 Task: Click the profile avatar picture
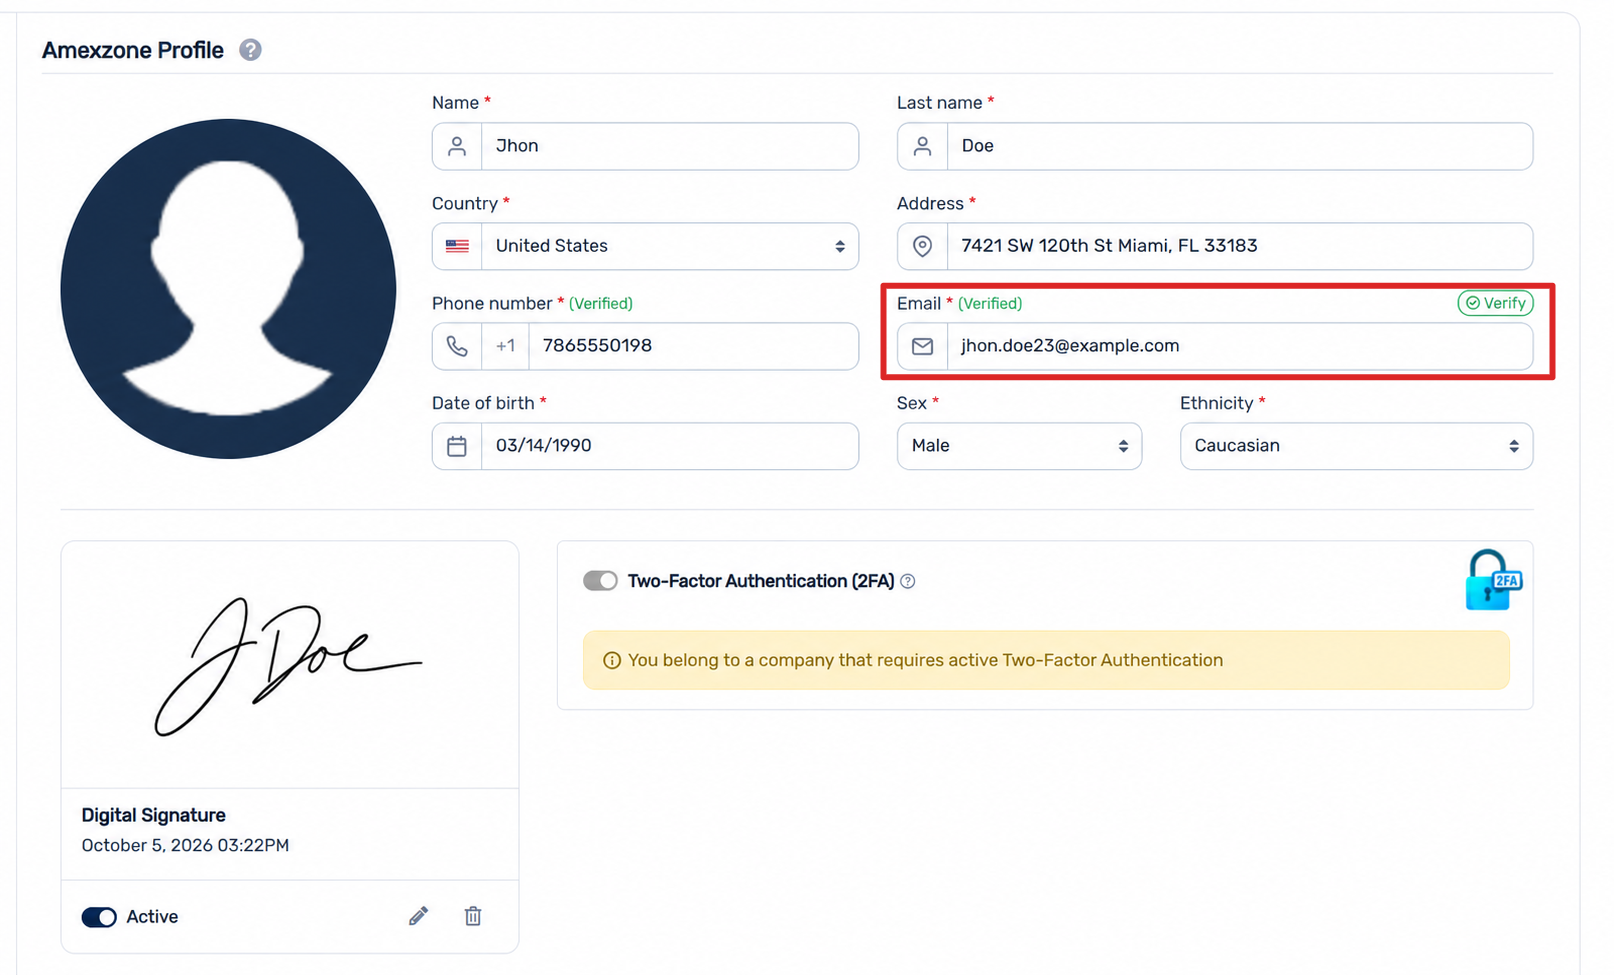[x=228, y=289]
